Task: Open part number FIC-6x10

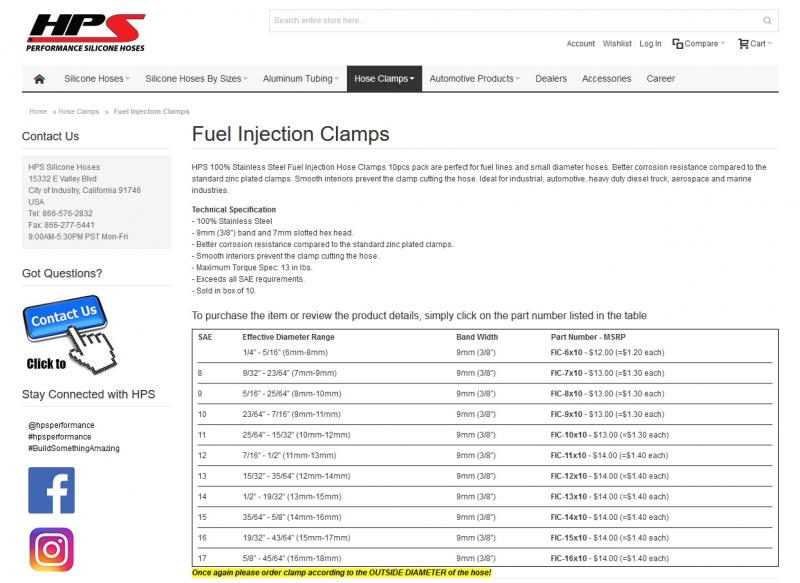Action: 566,352
